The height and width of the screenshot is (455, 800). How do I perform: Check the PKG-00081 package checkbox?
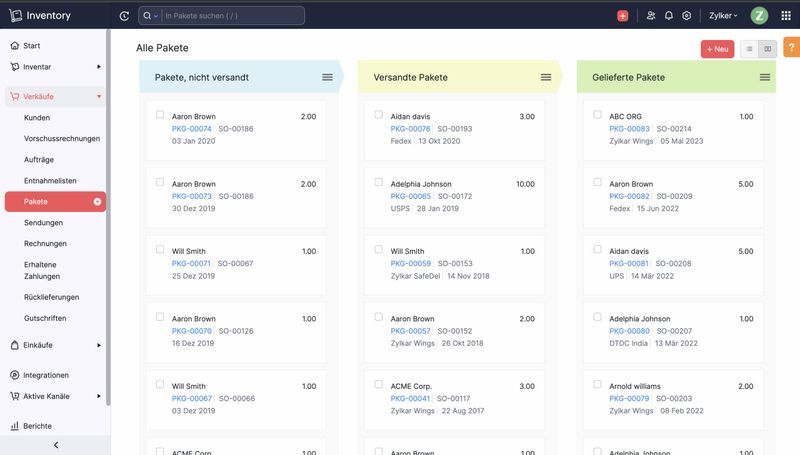click(x=597, y=249)
